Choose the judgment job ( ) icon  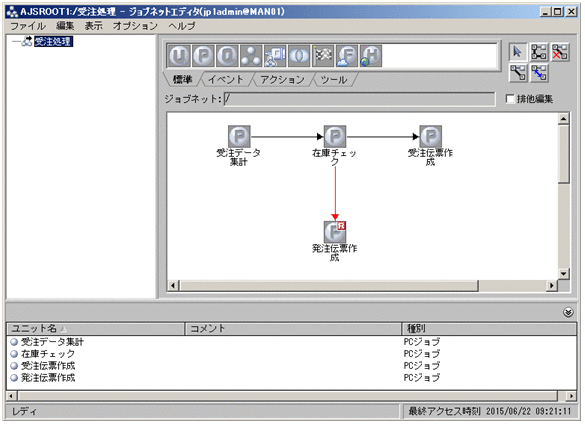299,56
